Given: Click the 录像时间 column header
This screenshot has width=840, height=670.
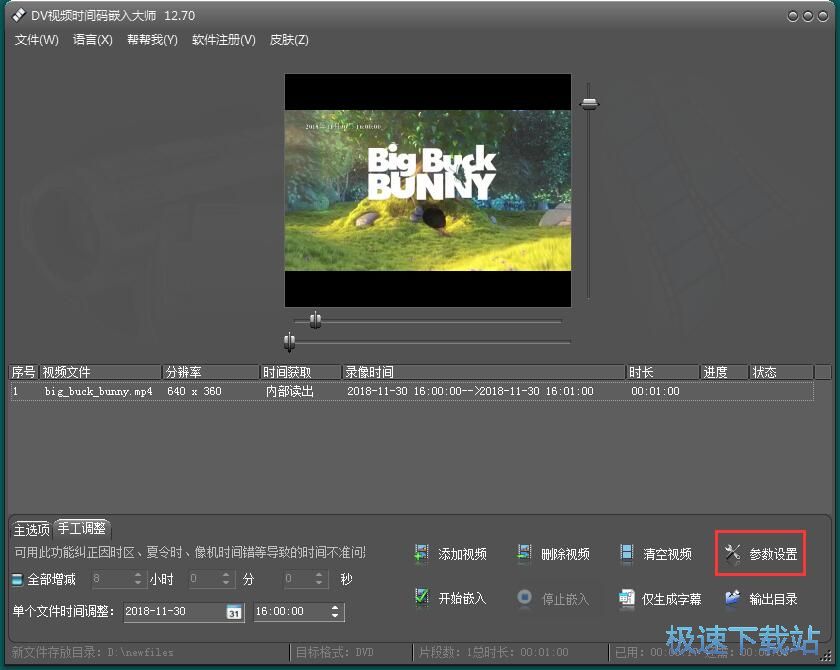Looking at the screenshot, I should [x=484, y=372].
